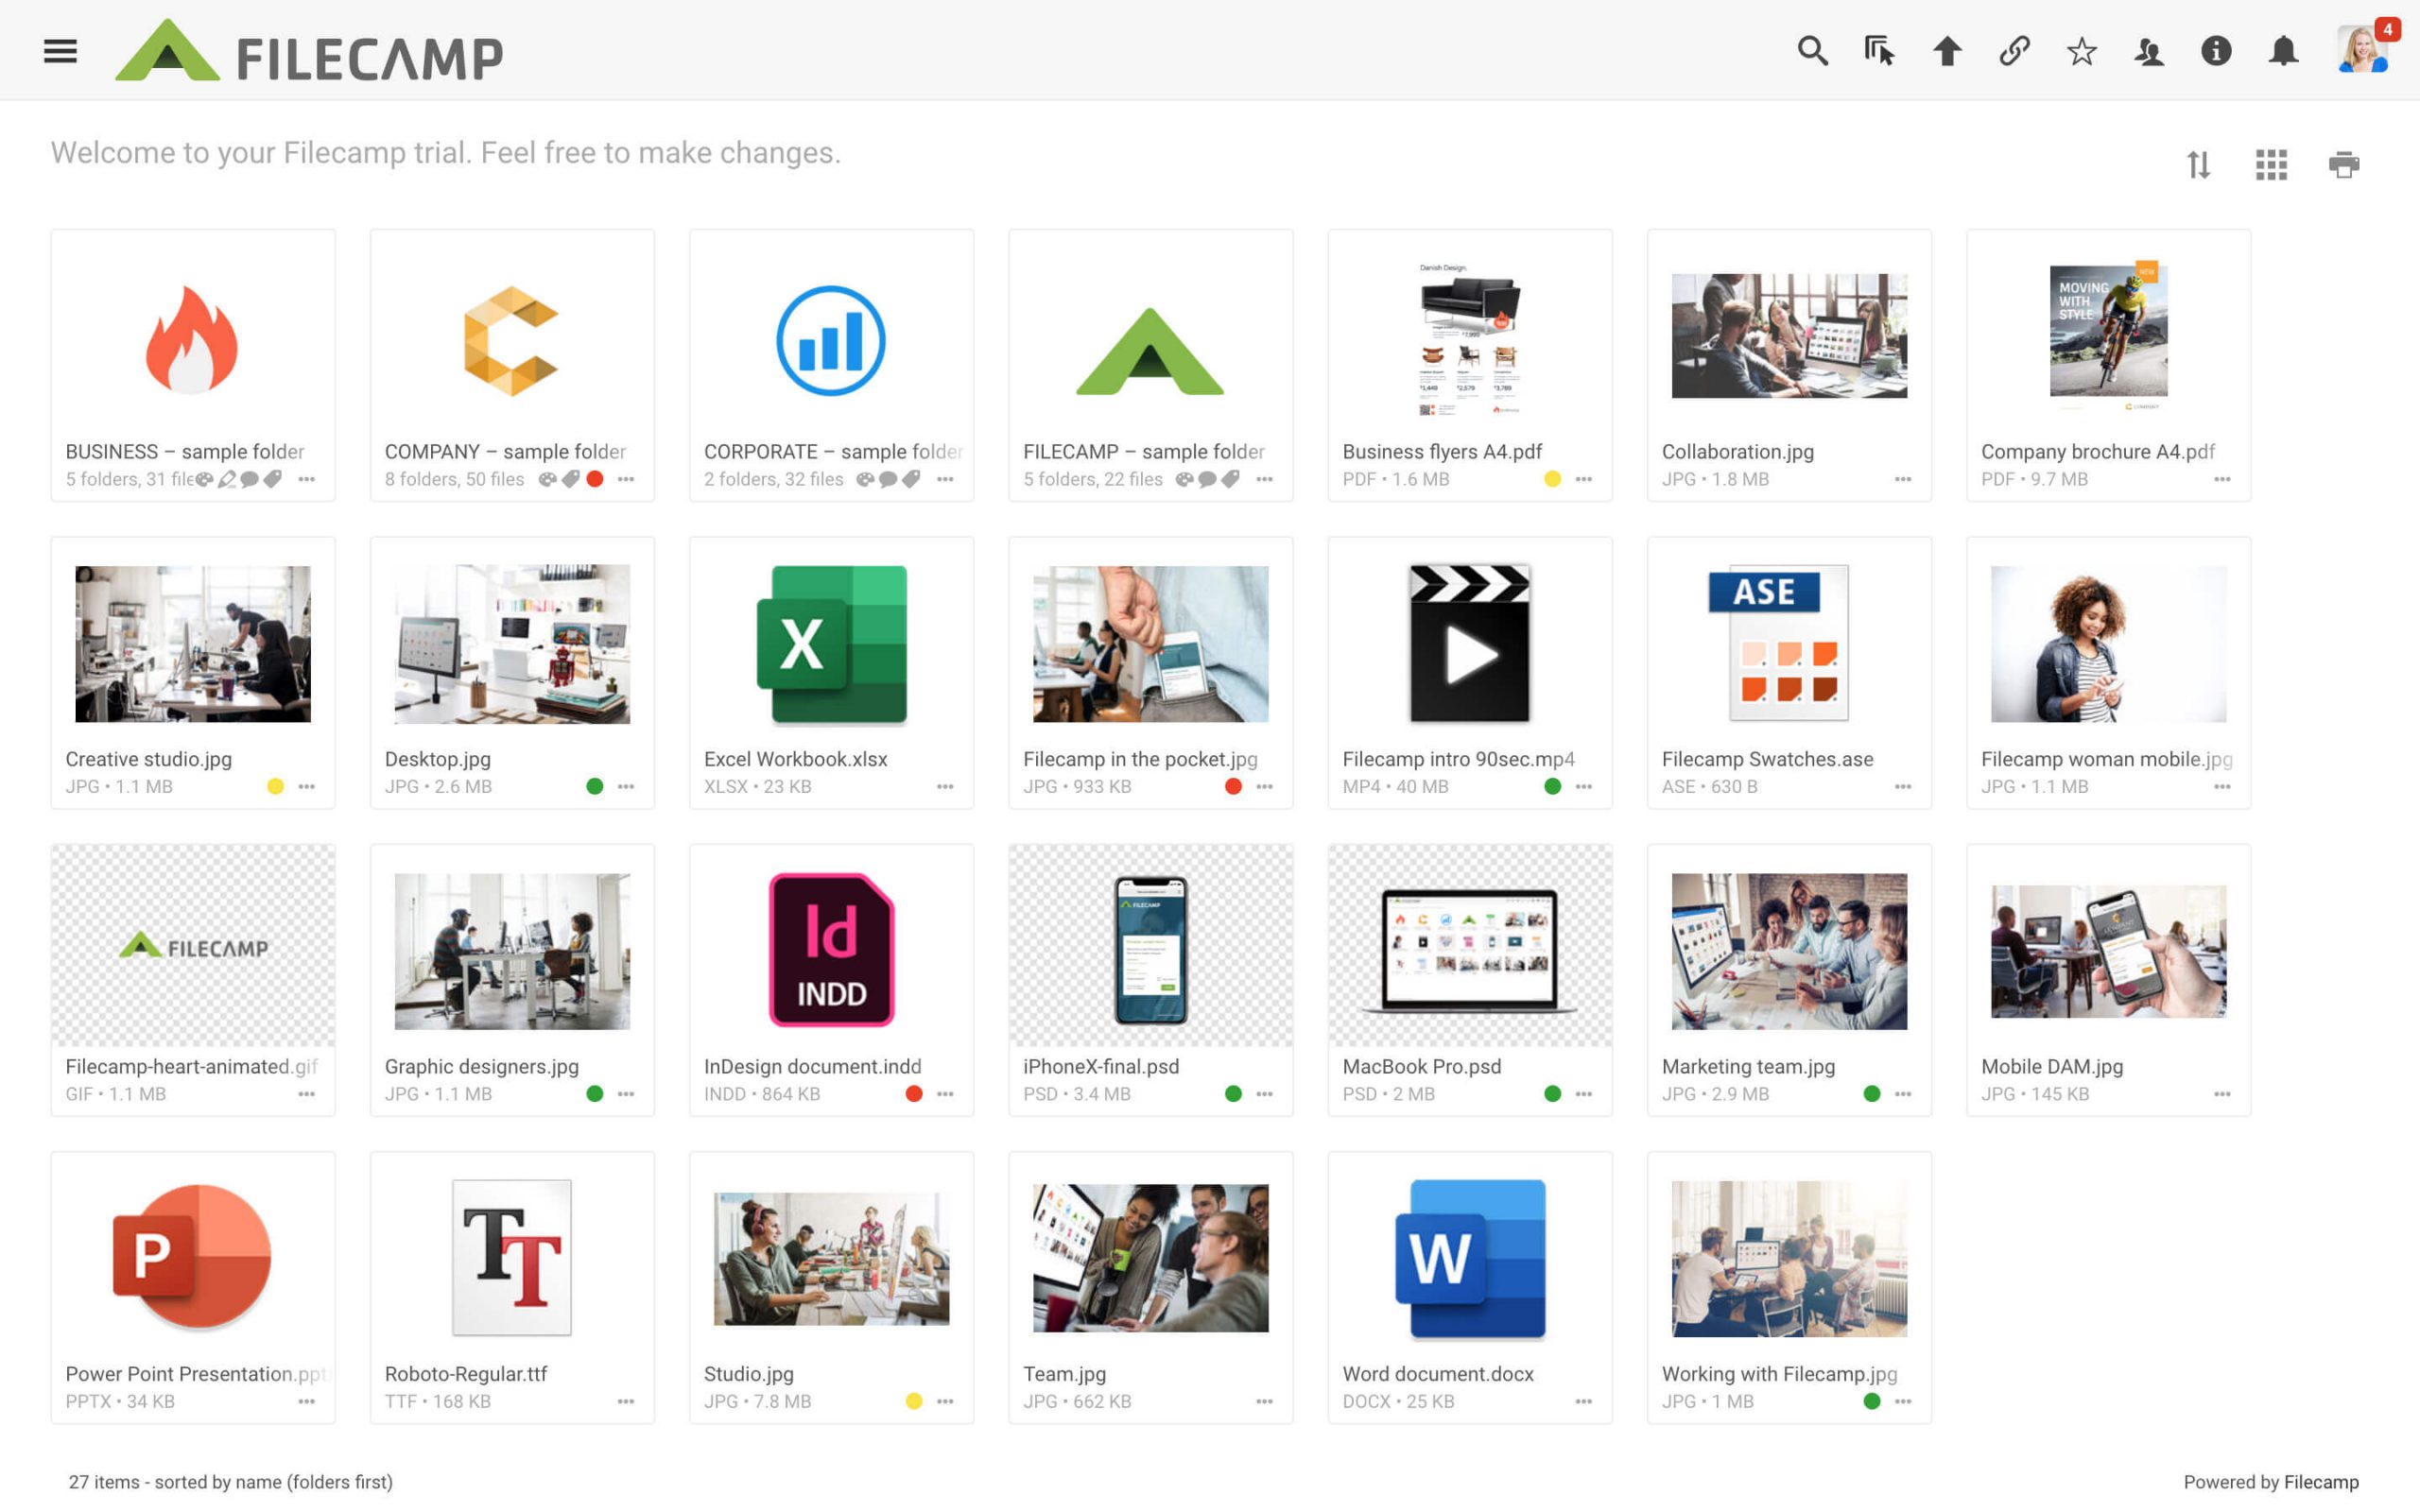
Task: Open the BUSINESS sample folder
Action: tap(193, 365)
